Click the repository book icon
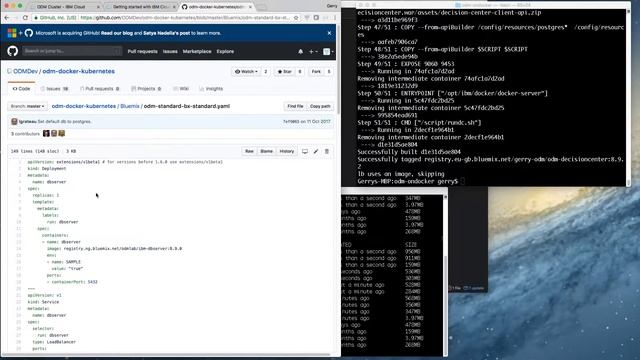 pos(9,71)
